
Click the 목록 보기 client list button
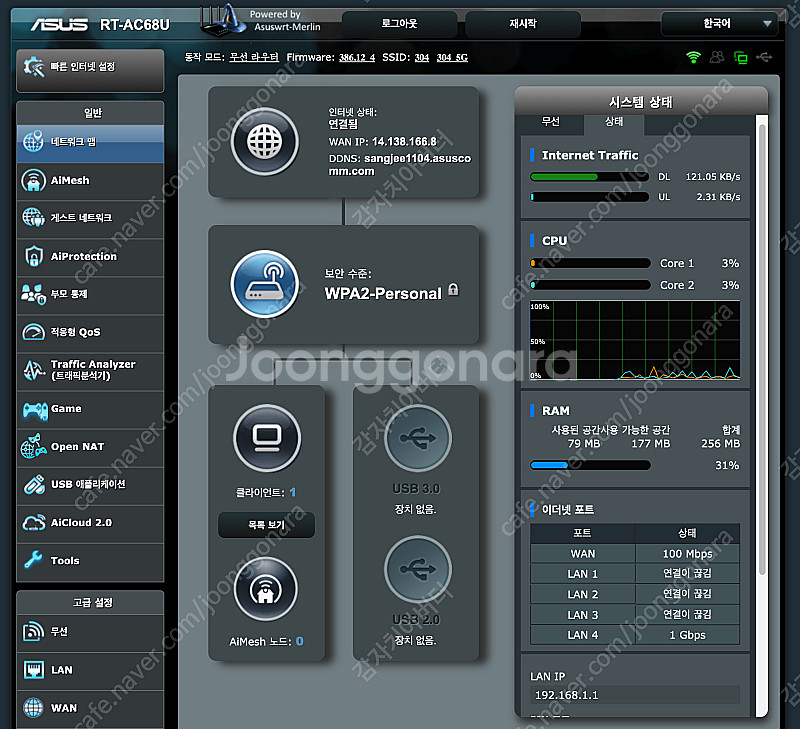tap(266, 525)
